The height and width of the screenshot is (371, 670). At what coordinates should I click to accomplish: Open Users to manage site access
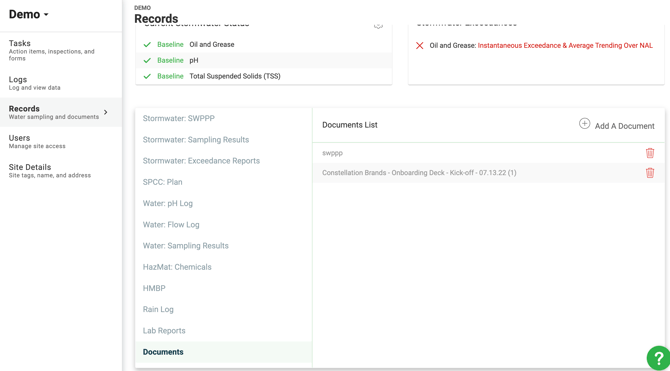click(x=61, y=141)
